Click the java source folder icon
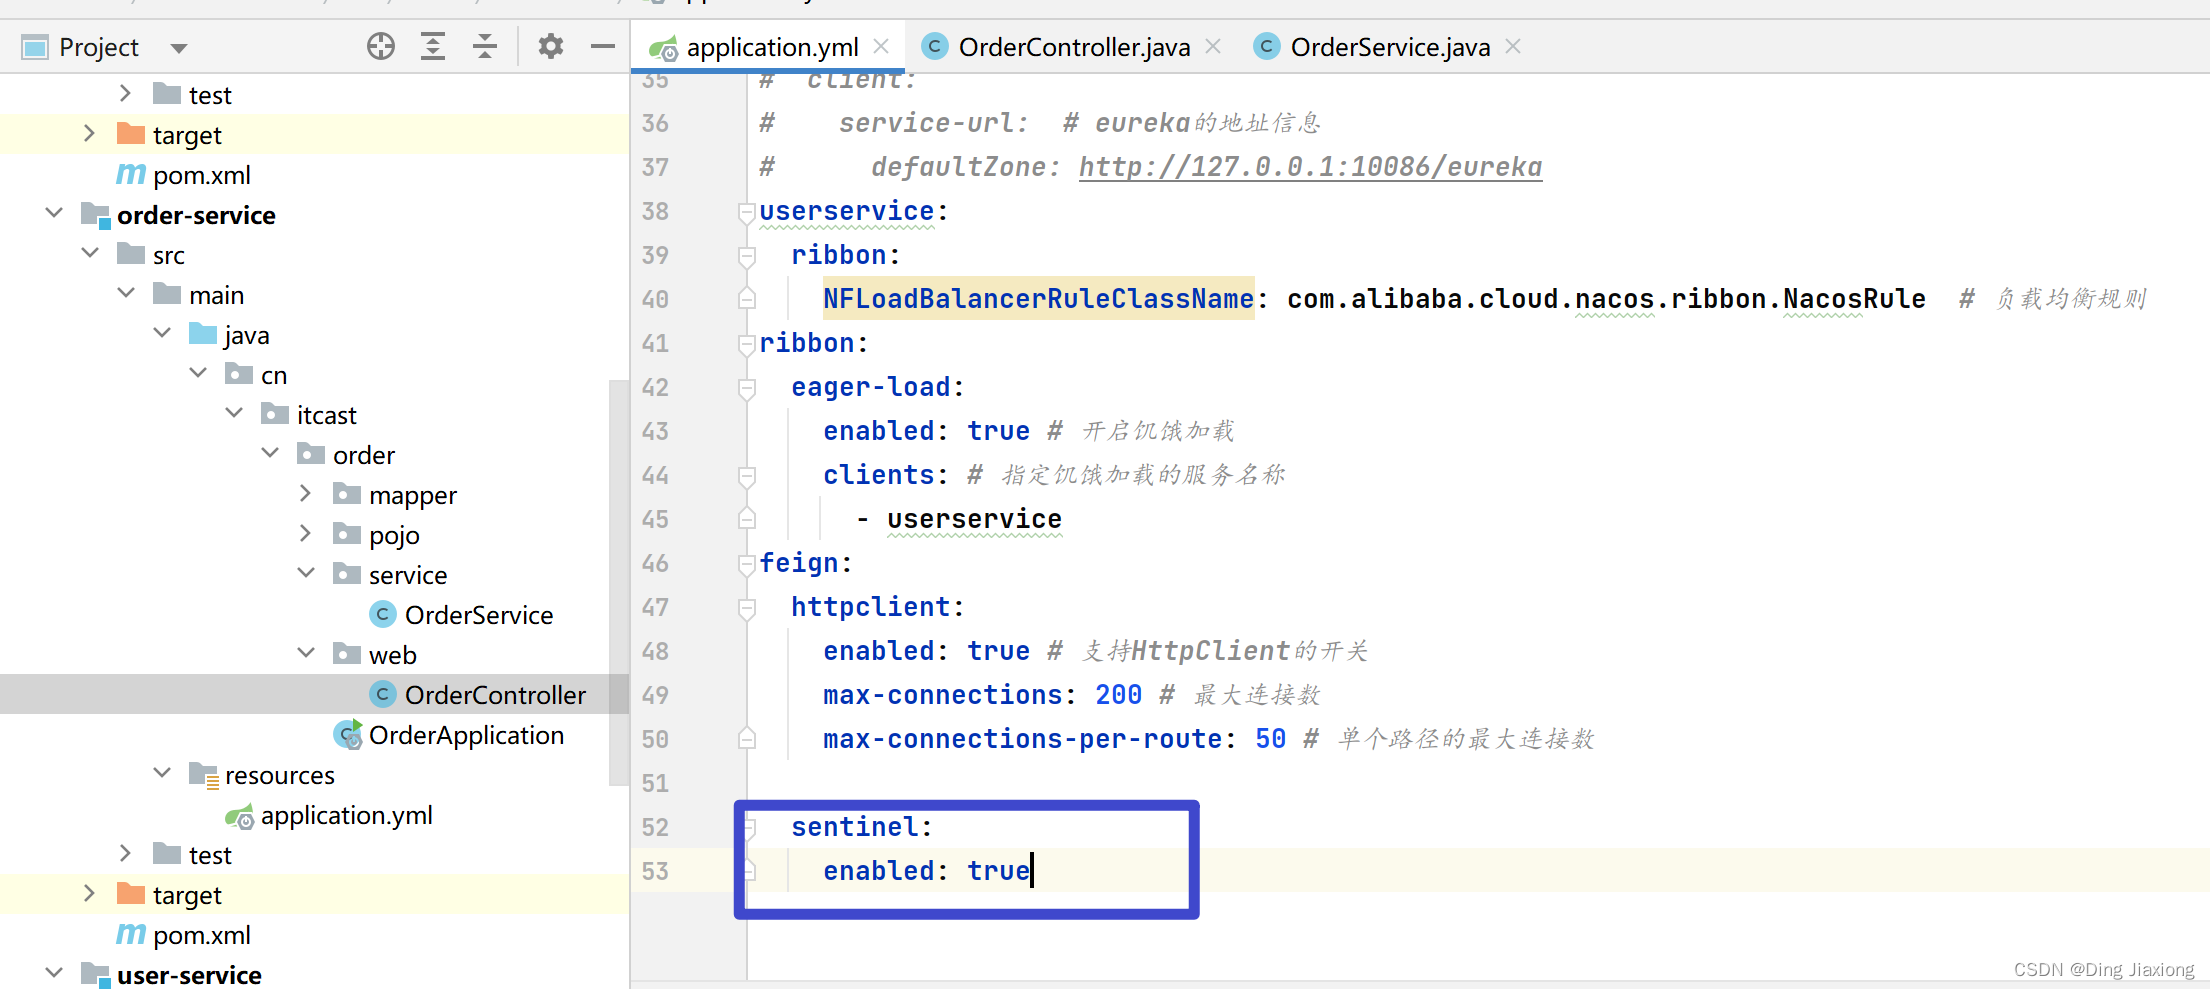 coord(203,334)
